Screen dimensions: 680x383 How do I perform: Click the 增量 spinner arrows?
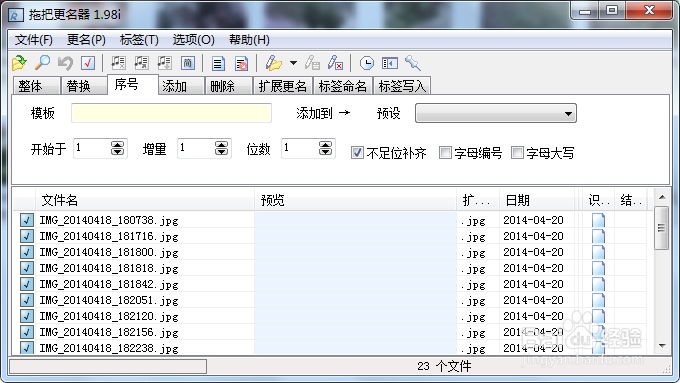pos(221,148)
